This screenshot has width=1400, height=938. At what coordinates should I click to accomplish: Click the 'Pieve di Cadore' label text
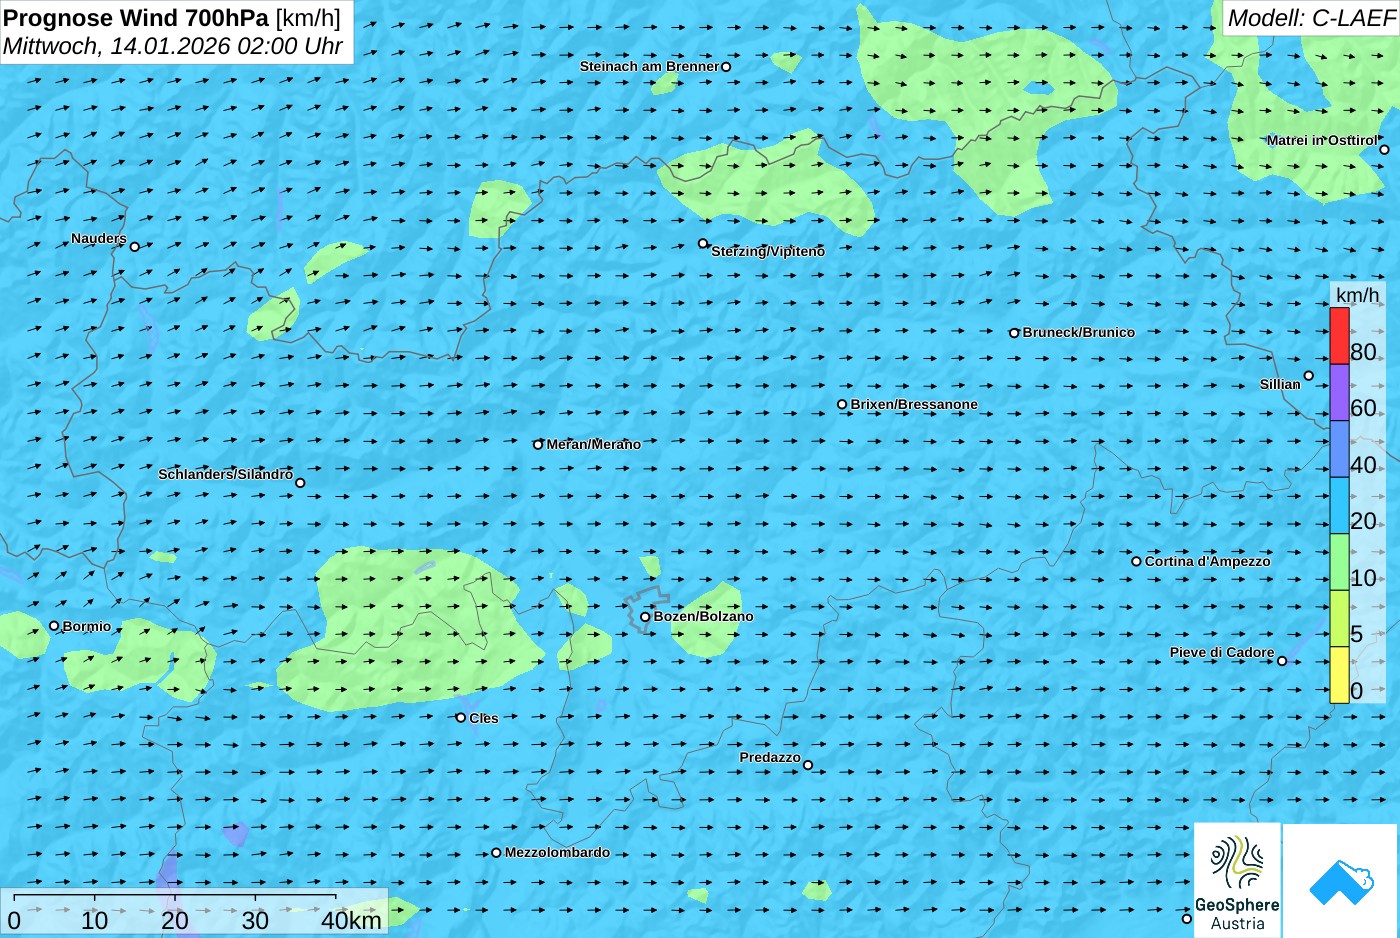(x=1222, y=652)
